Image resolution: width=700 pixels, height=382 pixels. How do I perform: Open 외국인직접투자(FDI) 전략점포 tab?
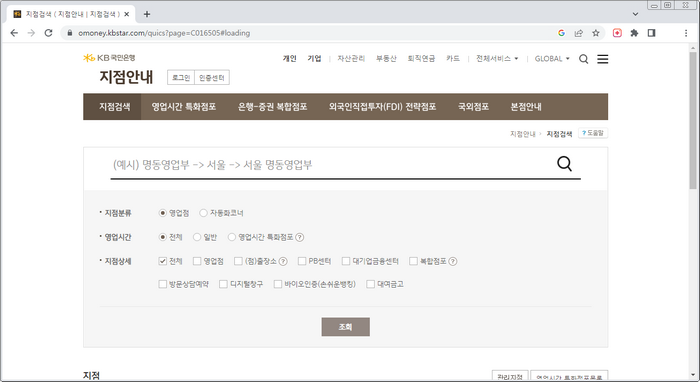coord(382,107)
